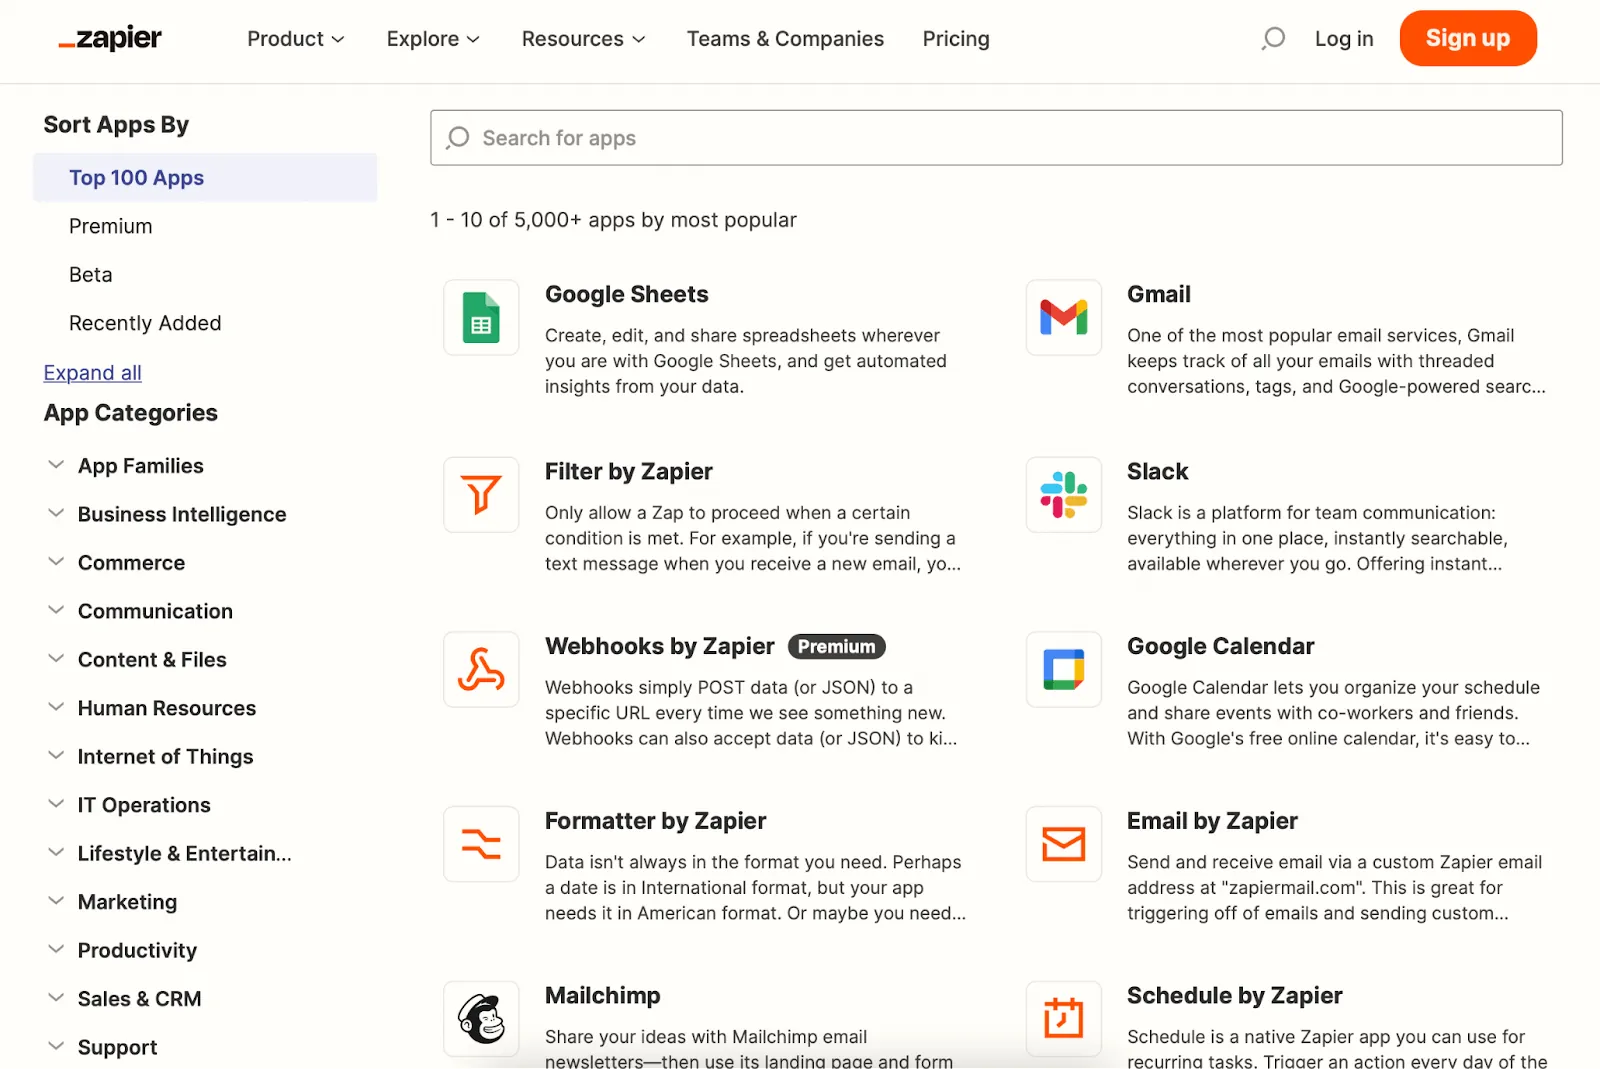Select the Google Calendar app icon
This screenshot has width=1600, height=1069.
point(1063,669)
